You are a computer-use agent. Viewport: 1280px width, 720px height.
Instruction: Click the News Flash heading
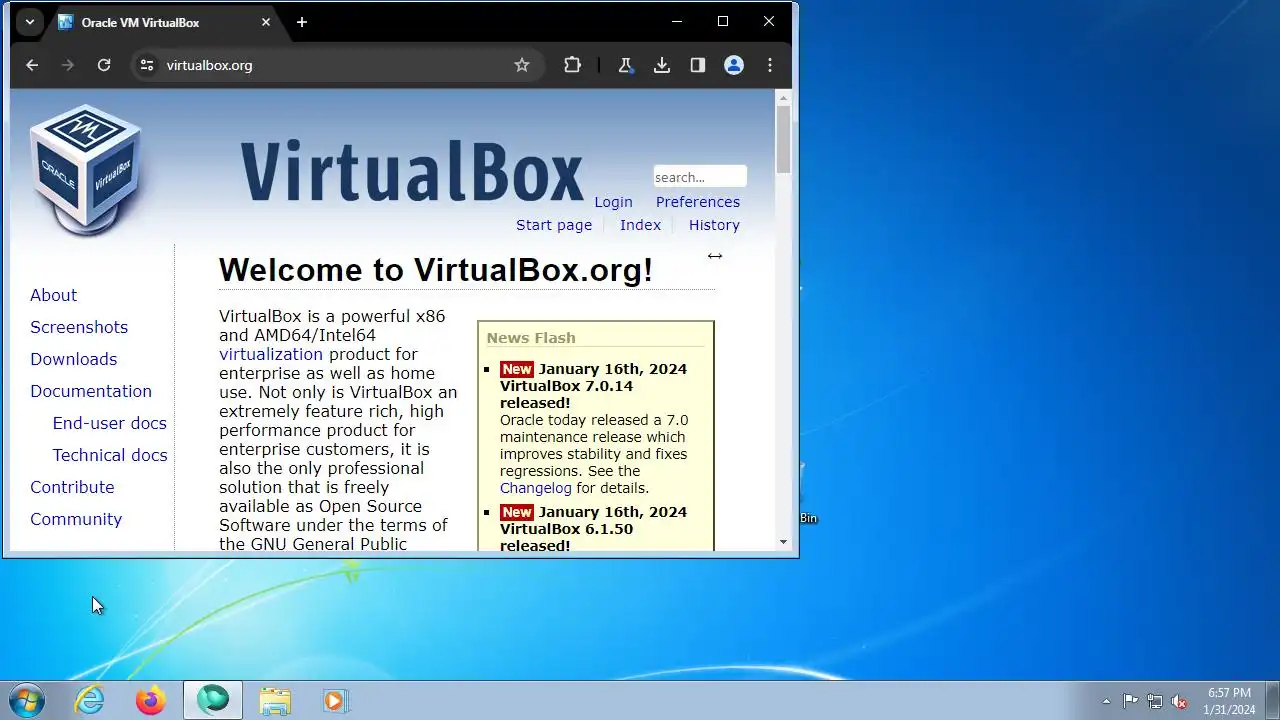531,338
